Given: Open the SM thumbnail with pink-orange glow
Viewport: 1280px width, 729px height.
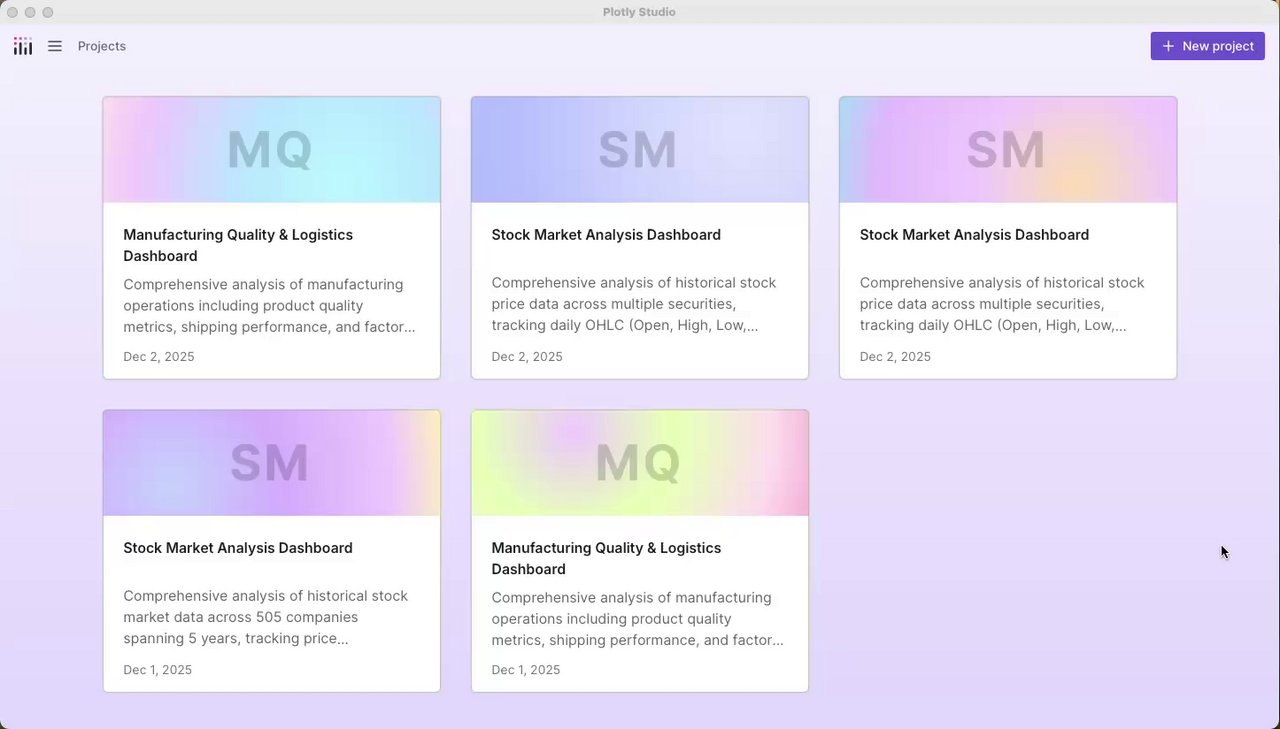Looking at the screenshot, I should point(1007,150).
